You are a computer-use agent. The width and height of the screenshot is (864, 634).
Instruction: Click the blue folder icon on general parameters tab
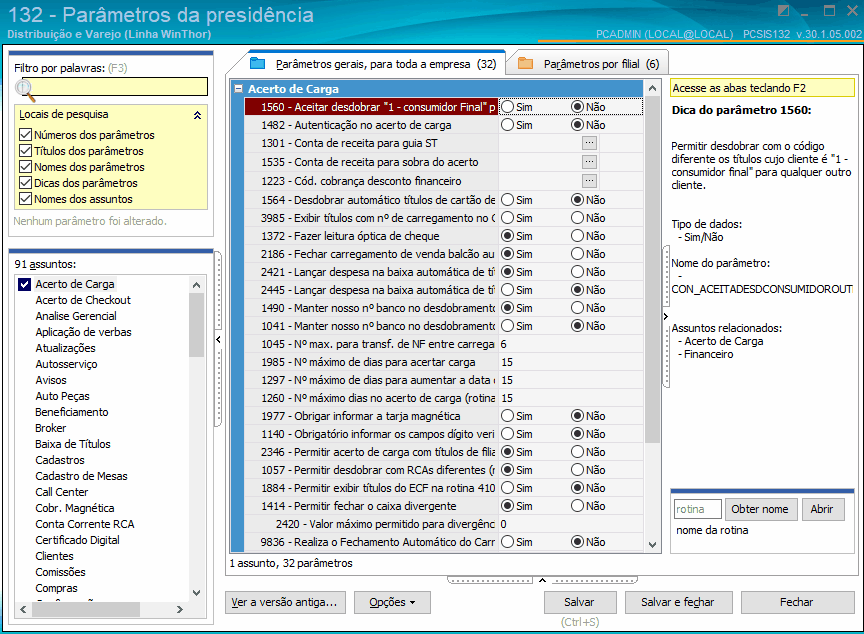(257, 63)
